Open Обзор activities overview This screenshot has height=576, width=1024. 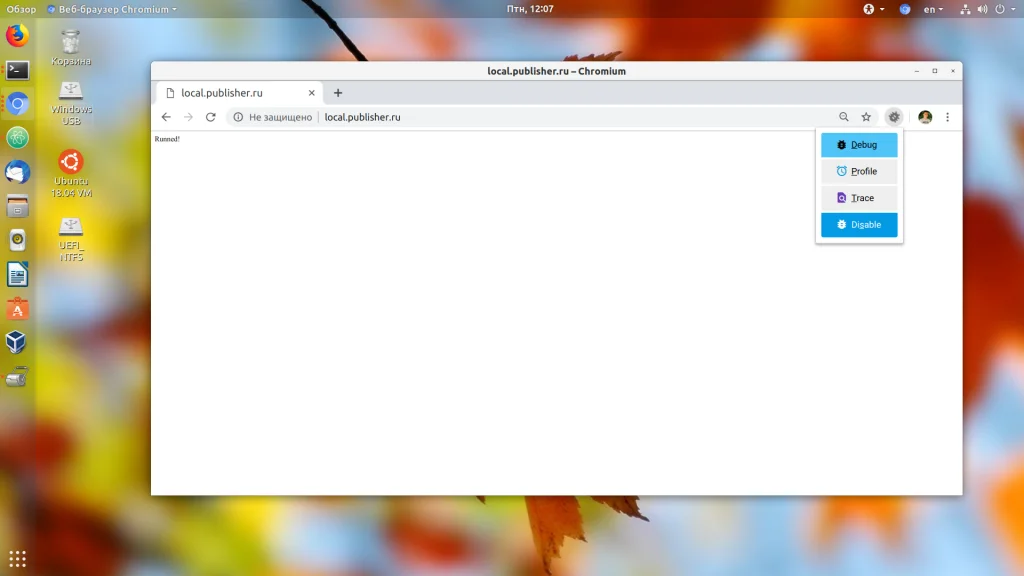(x=21, y=9)
